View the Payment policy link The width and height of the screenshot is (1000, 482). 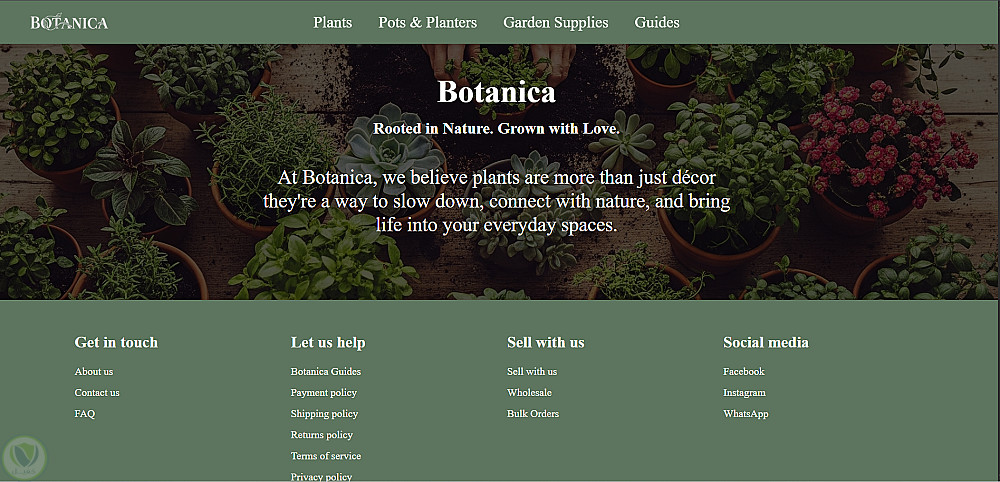pyautogui.click(x=324, y=393)
